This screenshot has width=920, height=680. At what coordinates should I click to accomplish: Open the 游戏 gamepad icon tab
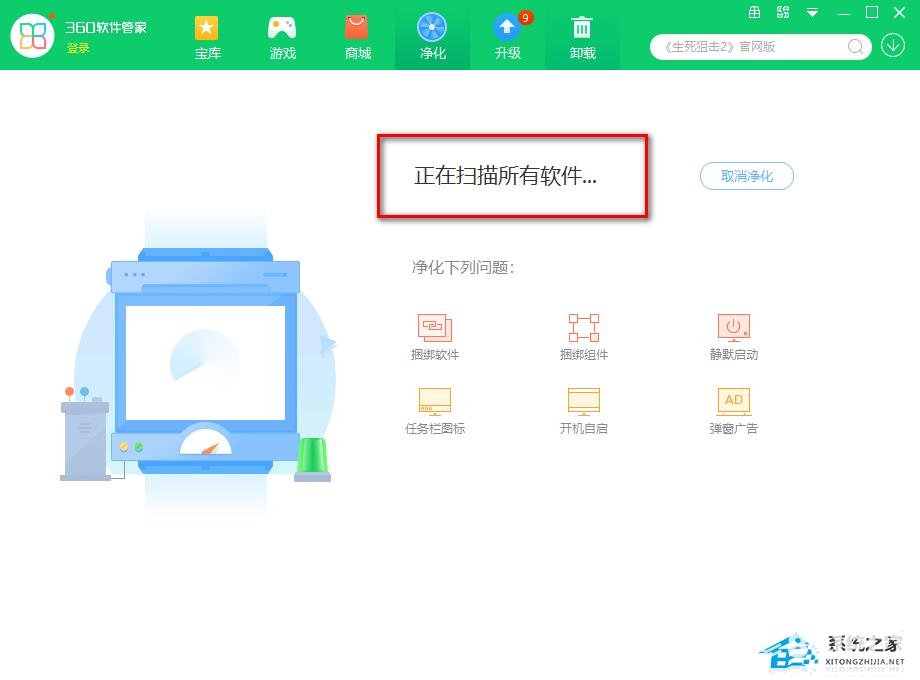[x=282, y=36]
